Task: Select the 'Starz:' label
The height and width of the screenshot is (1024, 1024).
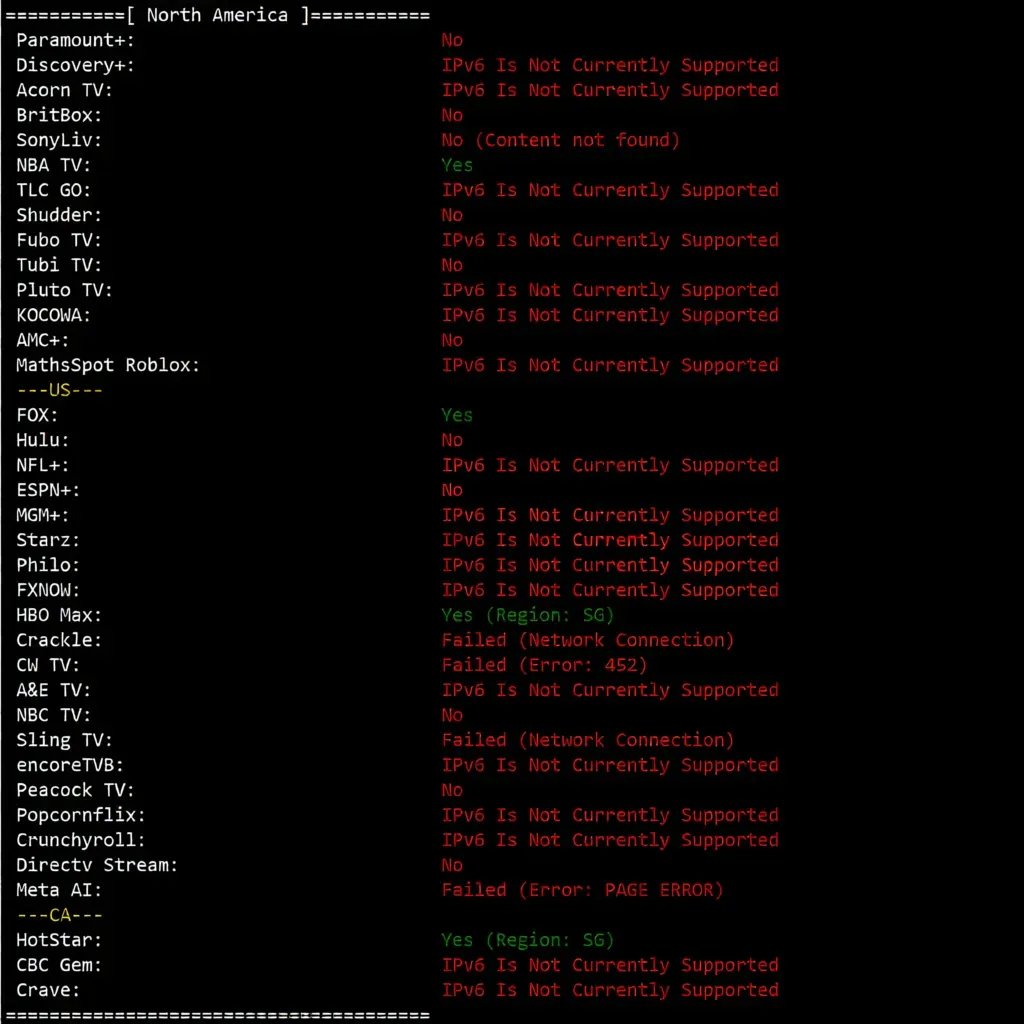Action: pos(48,540)
